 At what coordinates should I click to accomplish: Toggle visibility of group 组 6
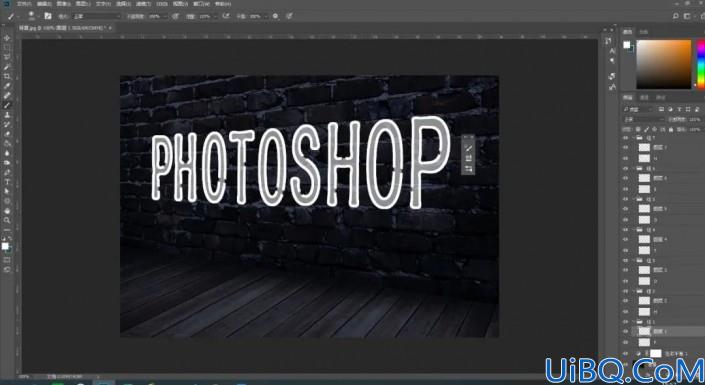click(x=625, y=168)
